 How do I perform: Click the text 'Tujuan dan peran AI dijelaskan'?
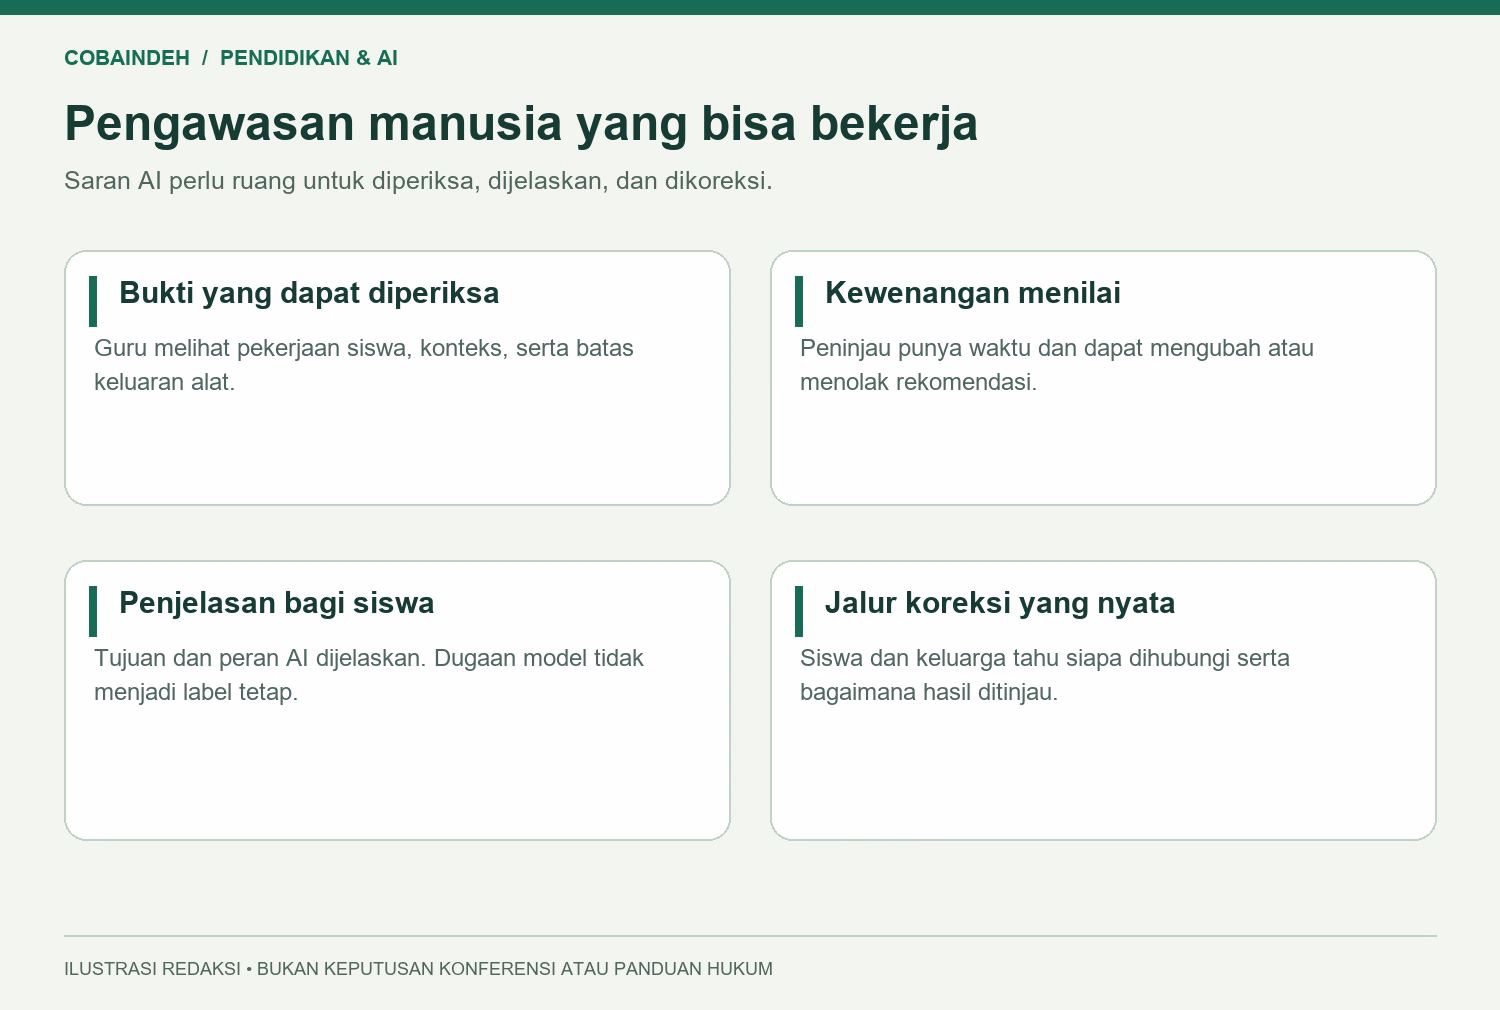pos(369,675)
